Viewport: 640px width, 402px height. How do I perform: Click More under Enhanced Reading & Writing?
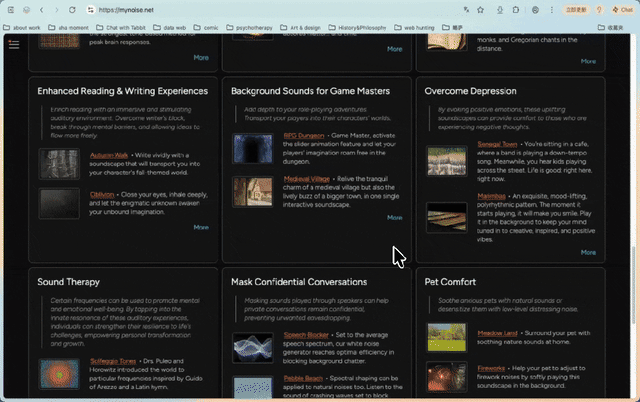(x=201, y=227)
